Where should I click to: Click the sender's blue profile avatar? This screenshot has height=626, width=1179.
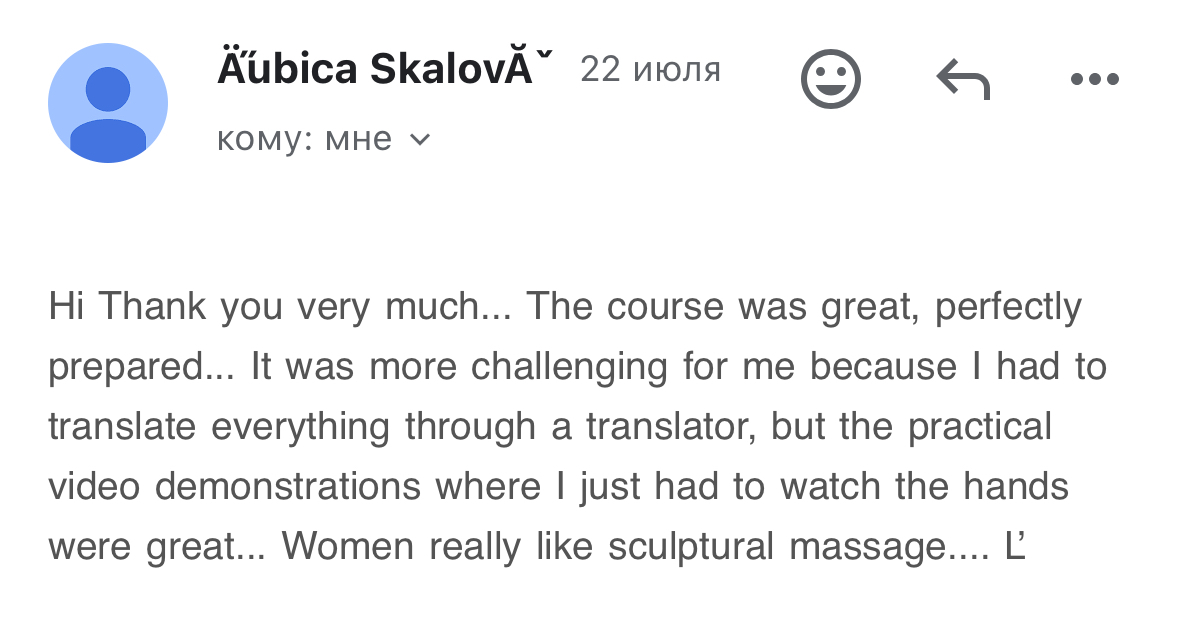click(108, 103)
